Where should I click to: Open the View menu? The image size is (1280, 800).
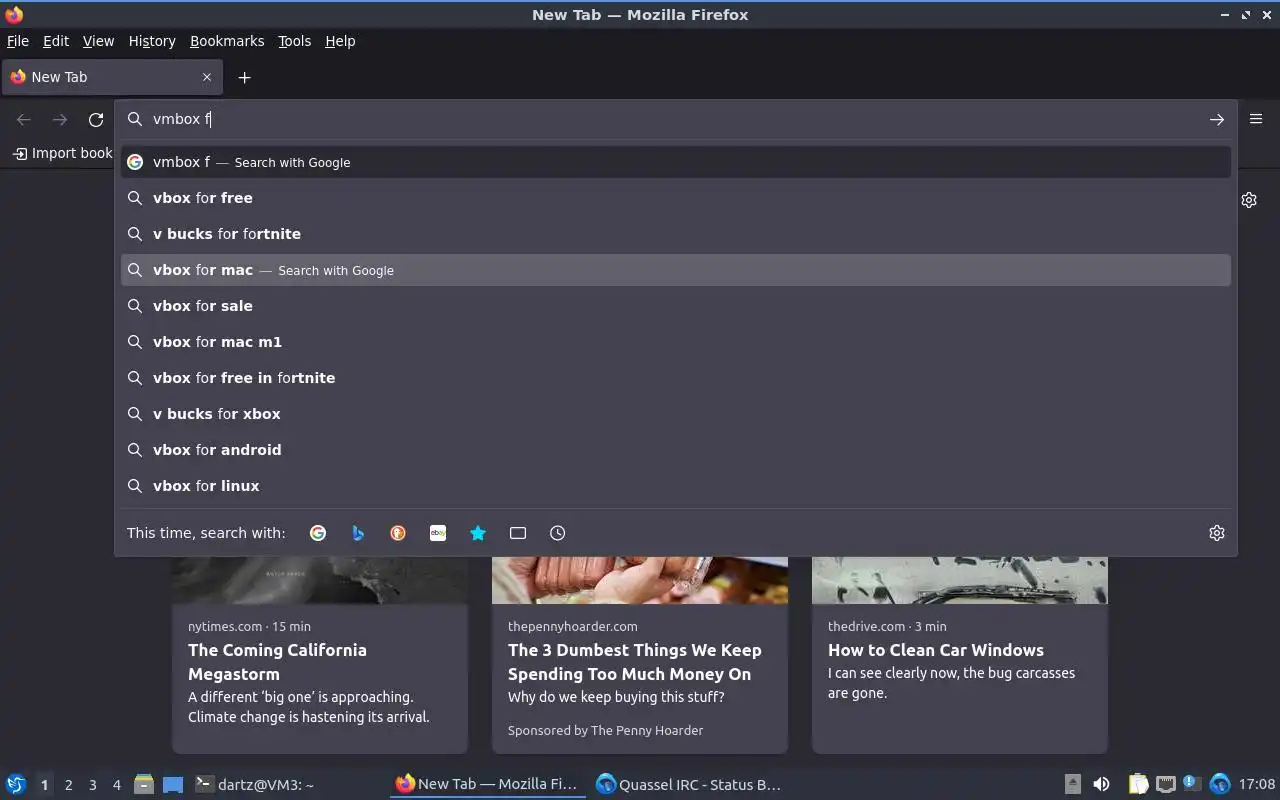98,41
